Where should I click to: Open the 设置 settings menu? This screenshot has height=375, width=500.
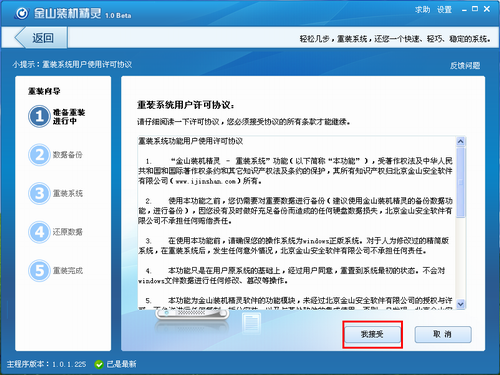[x=444, y=10]
